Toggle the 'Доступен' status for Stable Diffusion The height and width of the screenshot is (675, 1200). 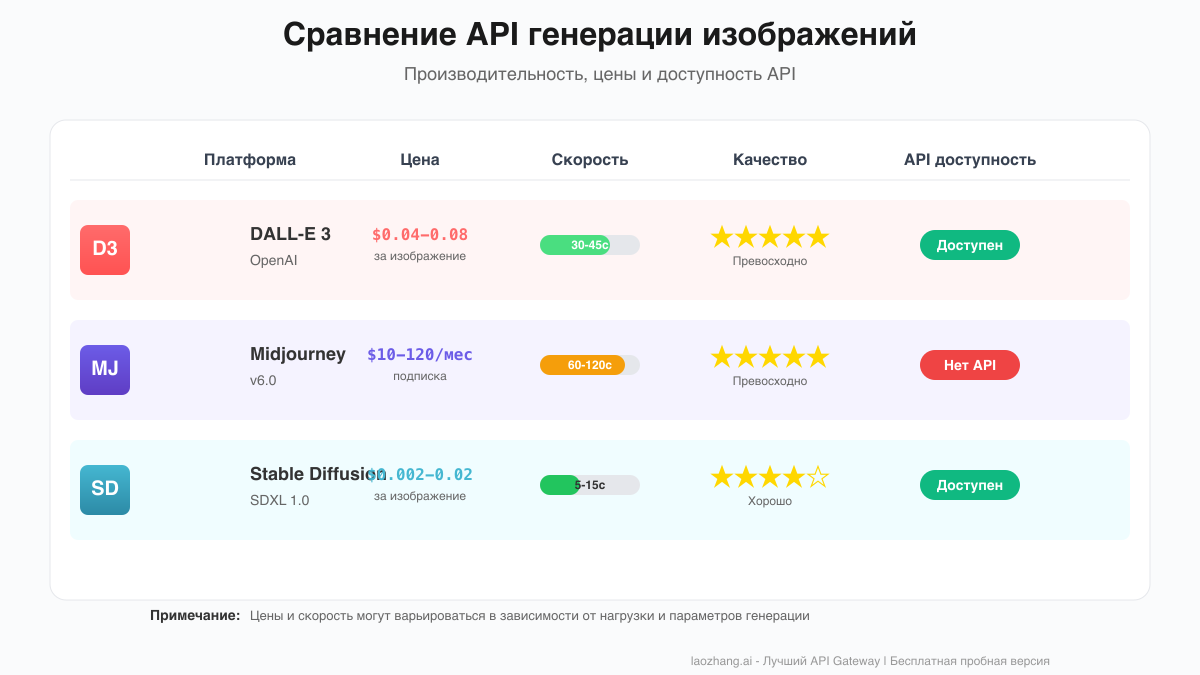970,484
